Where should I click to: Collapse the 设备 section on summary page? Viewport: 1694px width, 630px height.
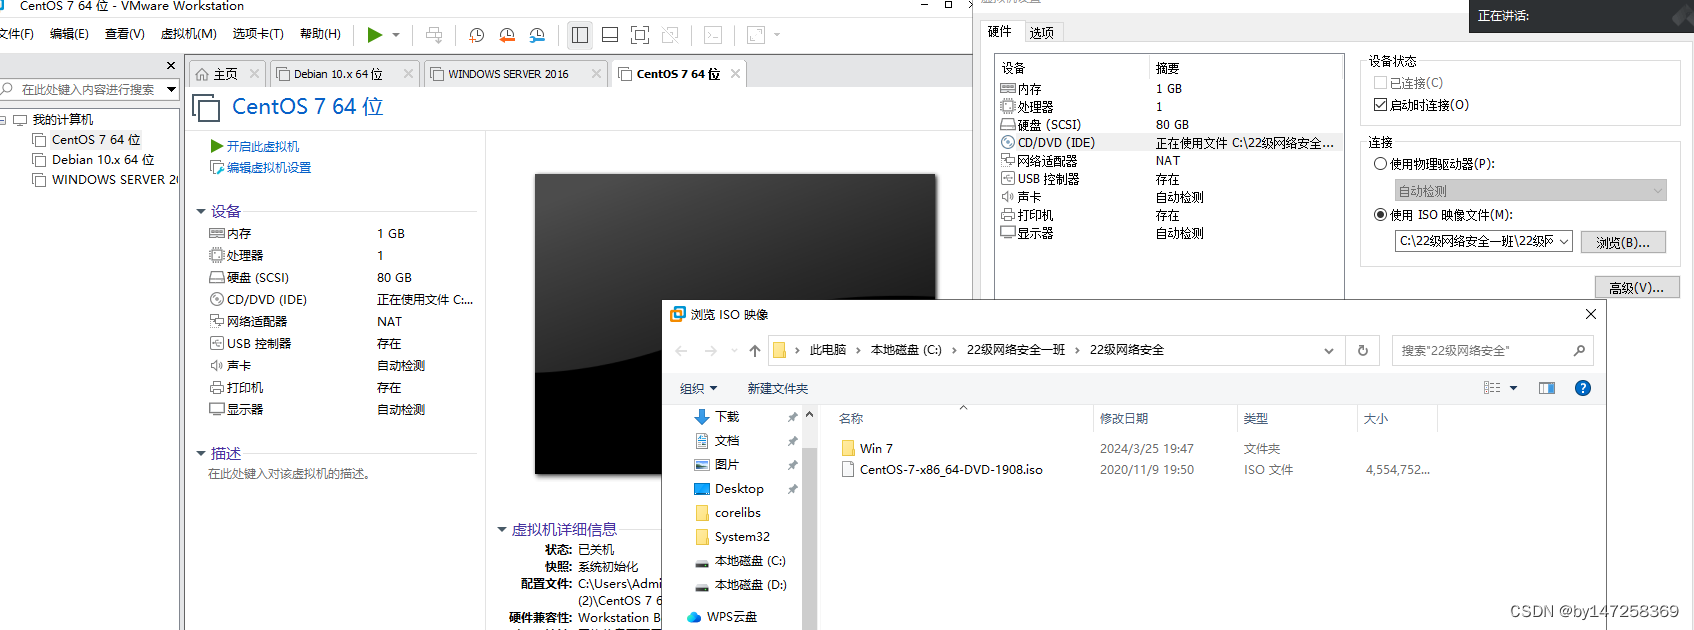click(201, 211)
